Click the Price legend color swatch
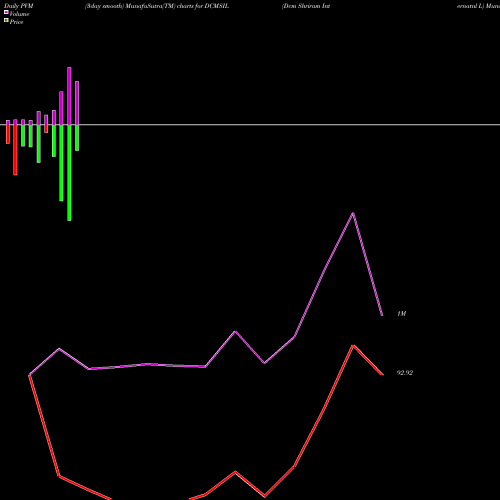 coord(6,20)
